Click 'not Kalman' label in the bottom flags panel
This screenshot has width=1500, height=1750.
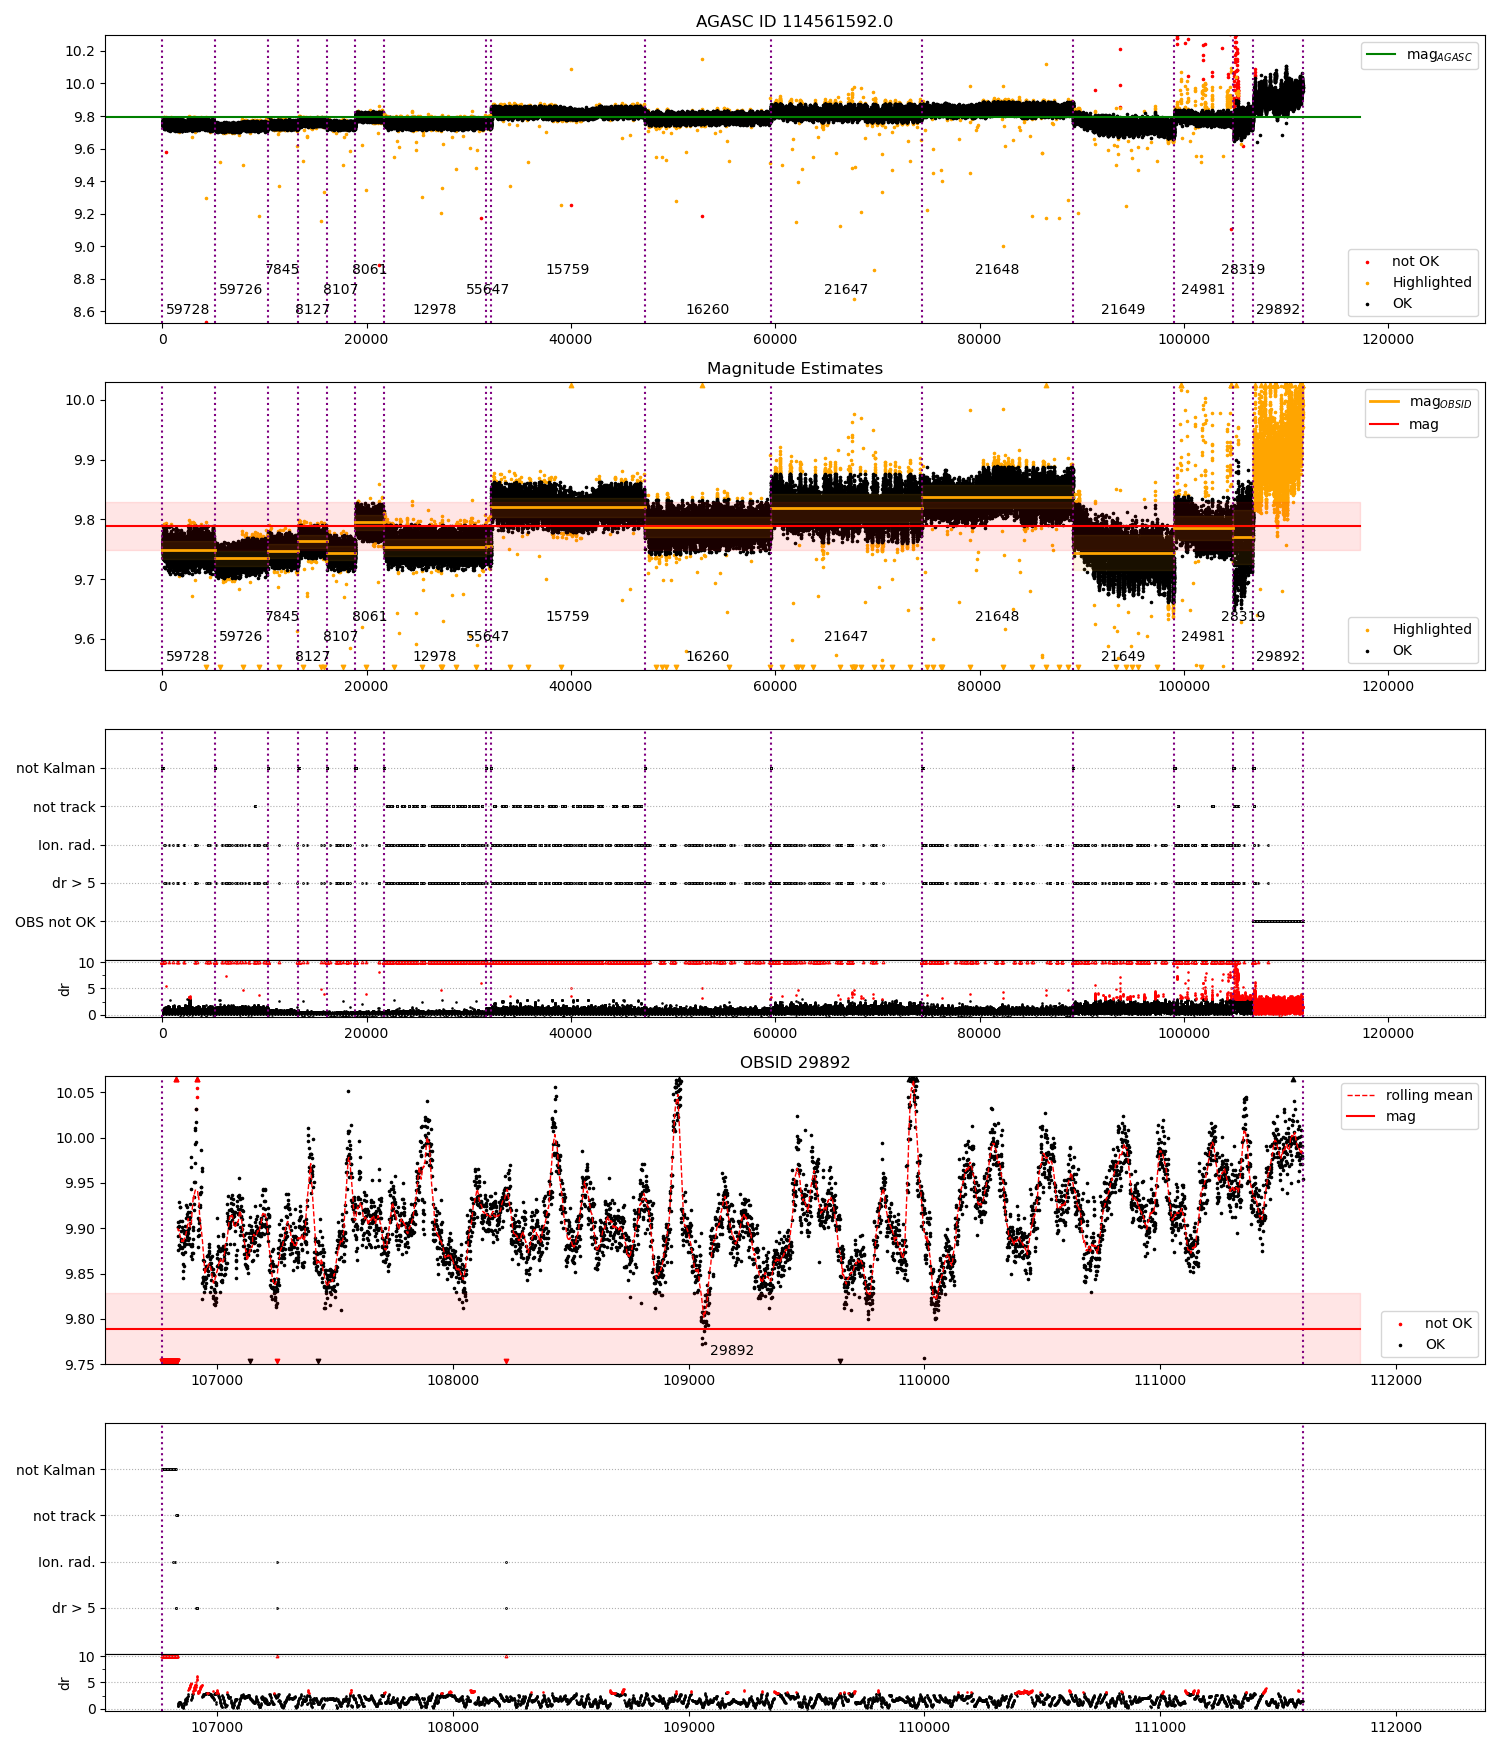(x=55, y=1471)
